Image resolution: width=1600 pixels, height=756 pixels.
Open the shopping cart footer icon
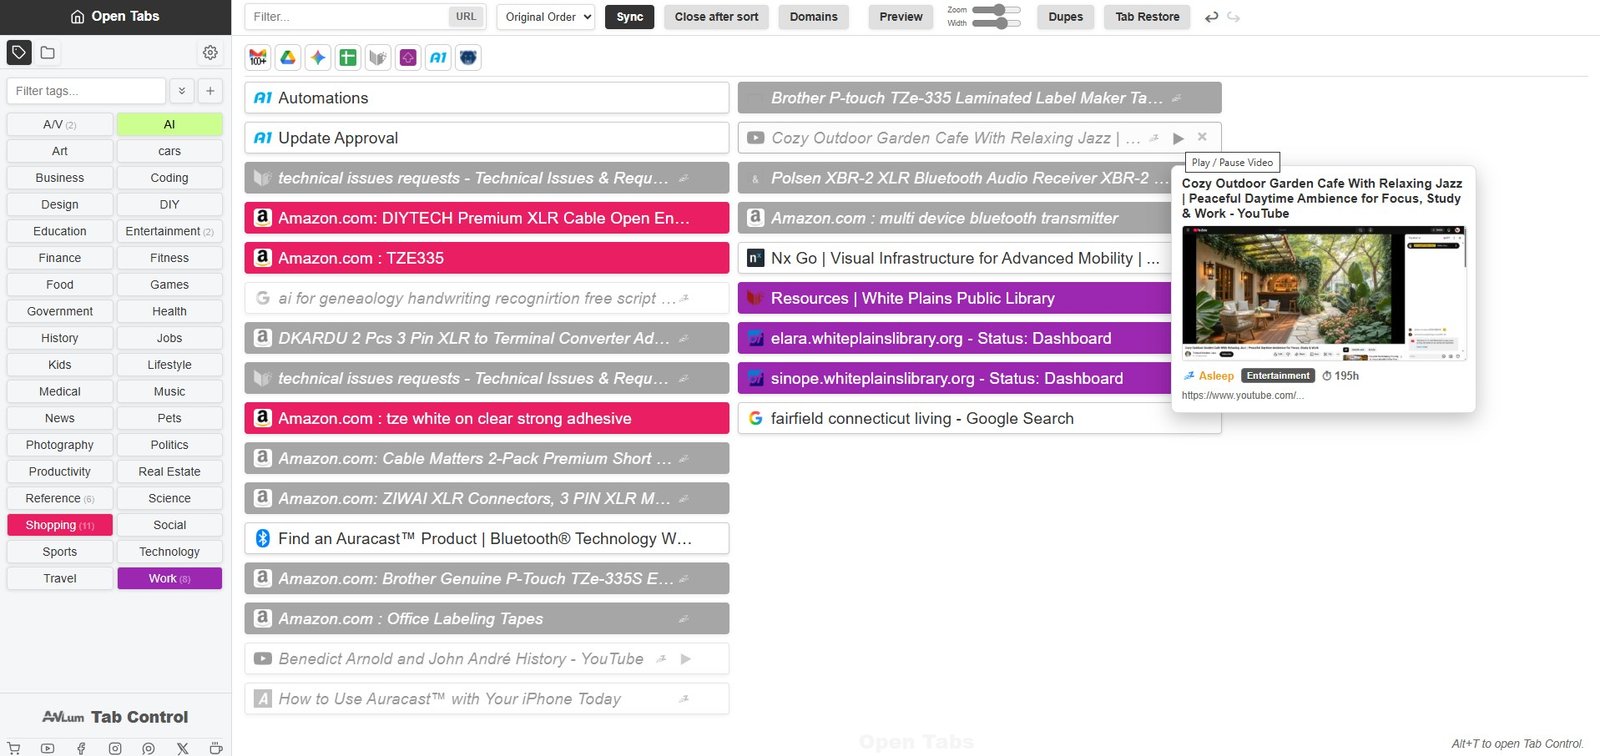click(x=14, y=748)
